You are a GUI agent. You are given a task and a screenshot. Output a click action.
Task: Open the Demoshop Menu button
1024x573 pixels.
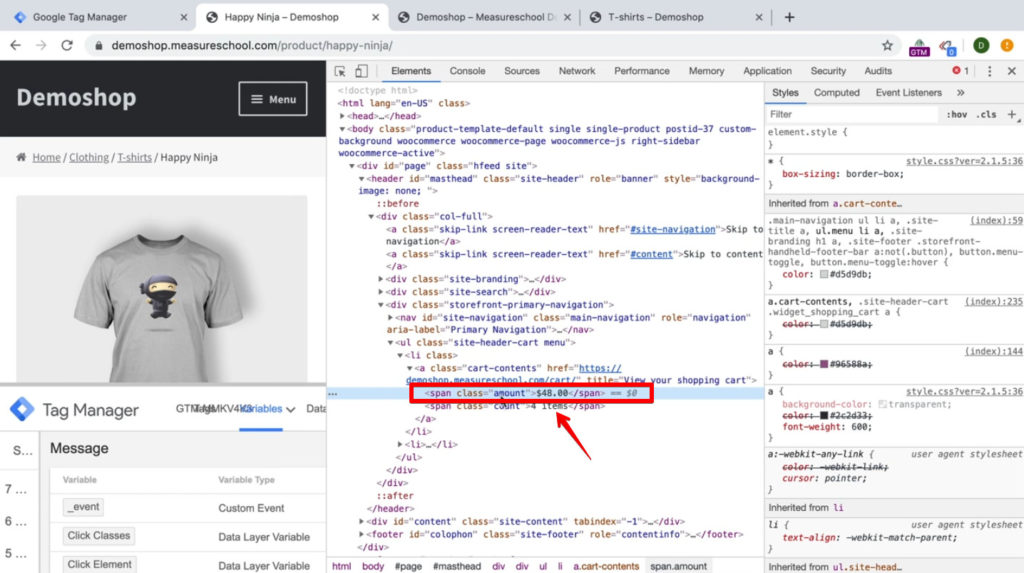click(273, 99)
